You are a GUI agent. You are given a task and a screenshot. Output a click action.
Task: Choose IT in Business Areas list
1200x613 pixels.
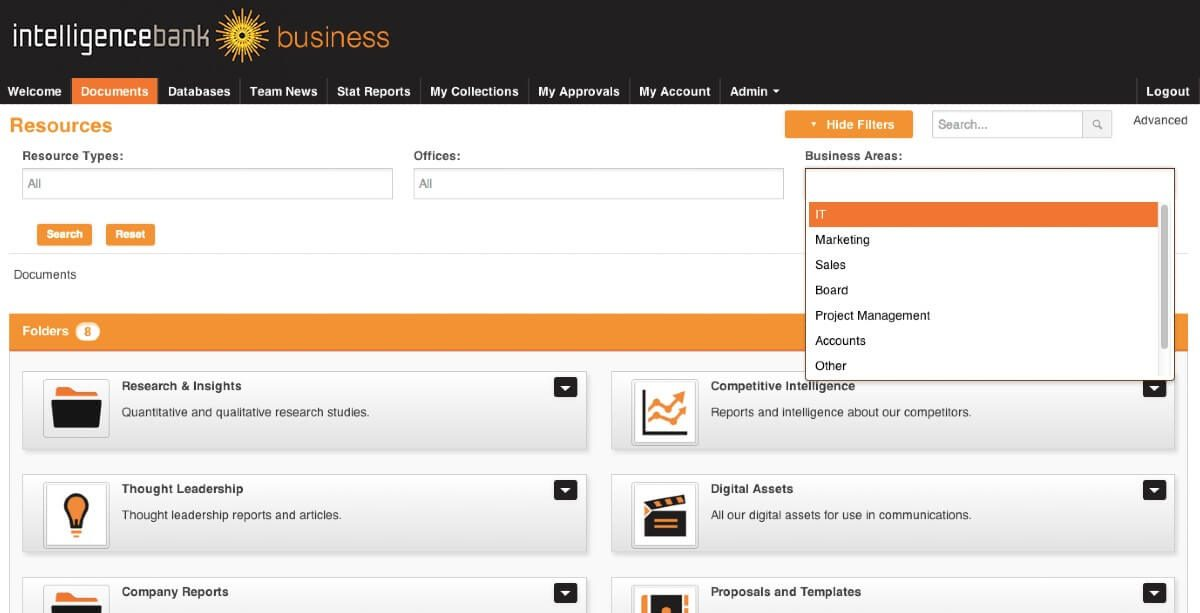coord(983,214)
